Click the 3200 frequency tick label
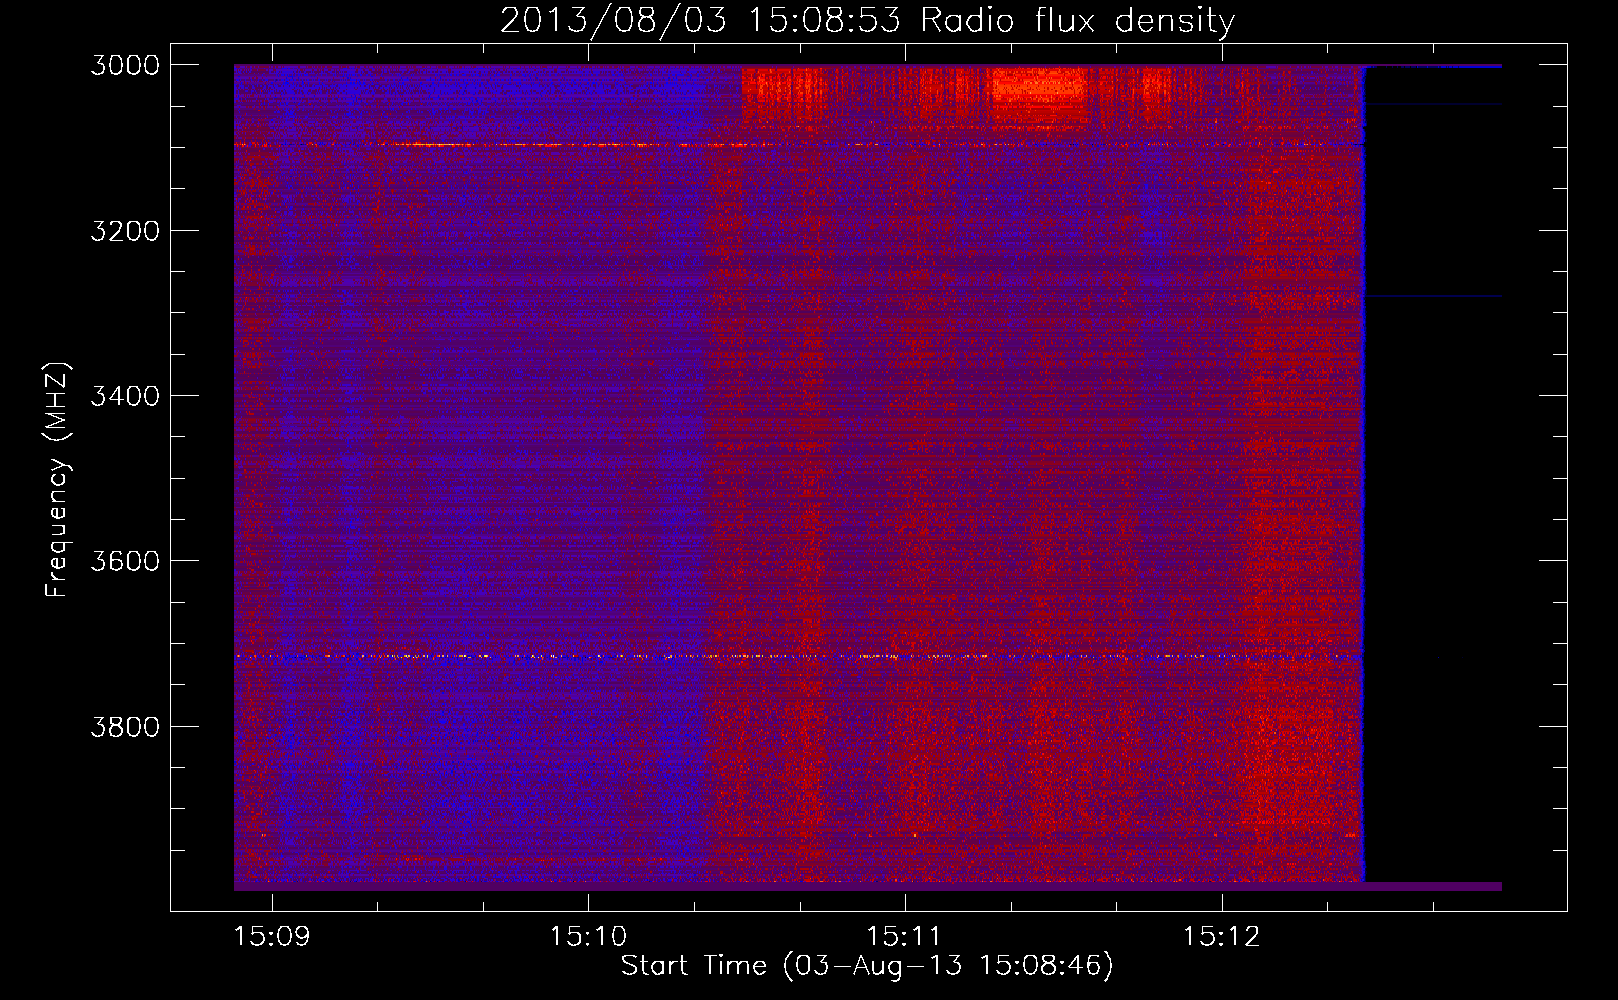Screen dimensions: 1618x1000 [125, 231]
